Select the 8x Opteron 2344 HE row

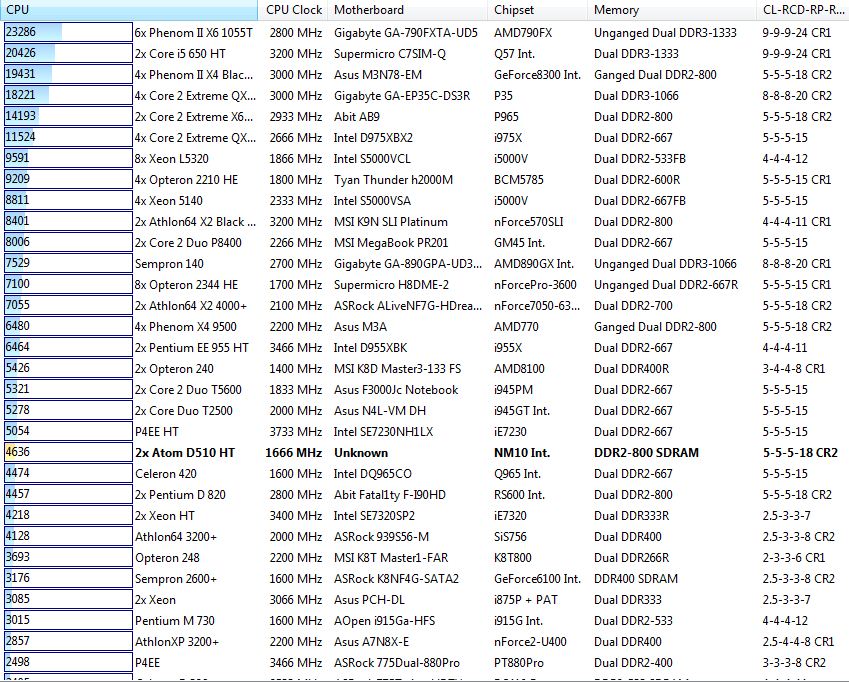[x=424, y=285]
